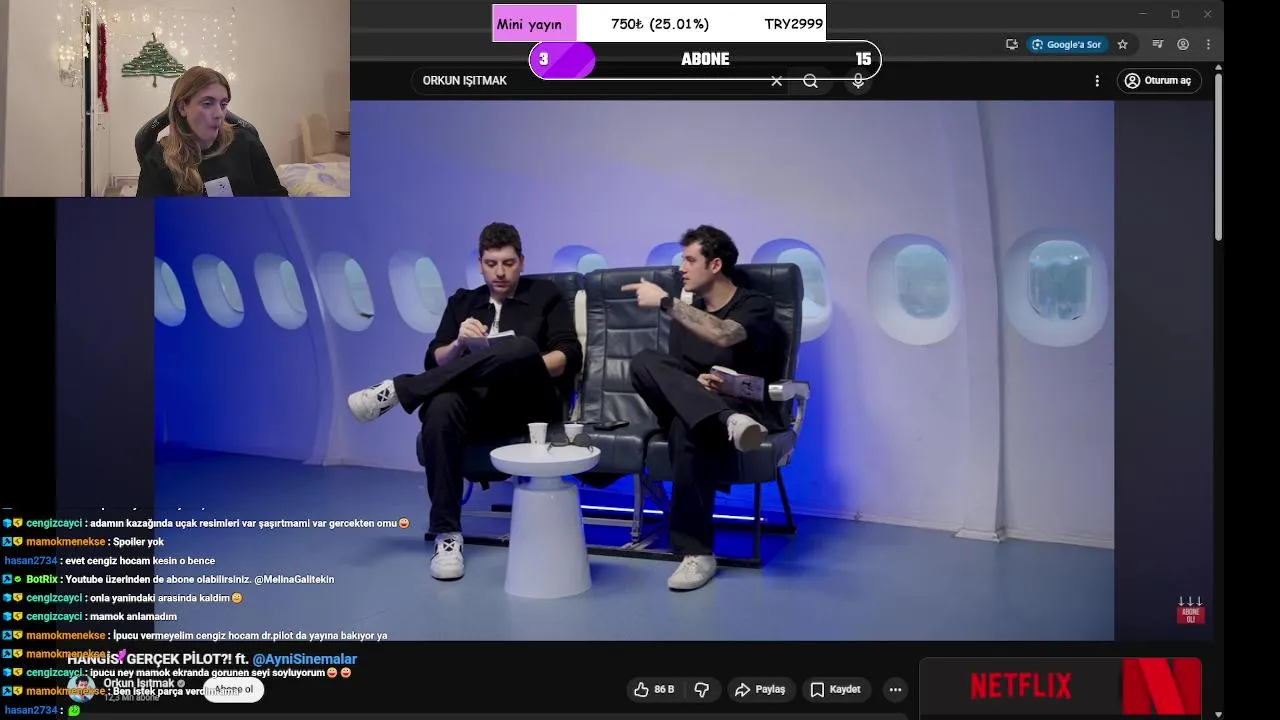Click the streamer webcam overlay
This screenshot has width=1280, height=720.
(x=175, y=98)
